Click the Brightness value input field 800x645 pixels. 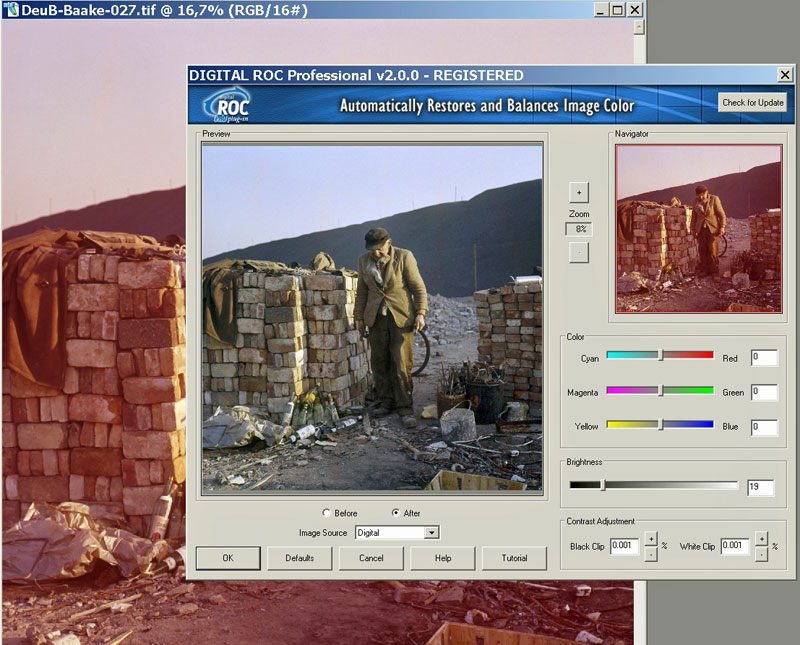(760, 487)
